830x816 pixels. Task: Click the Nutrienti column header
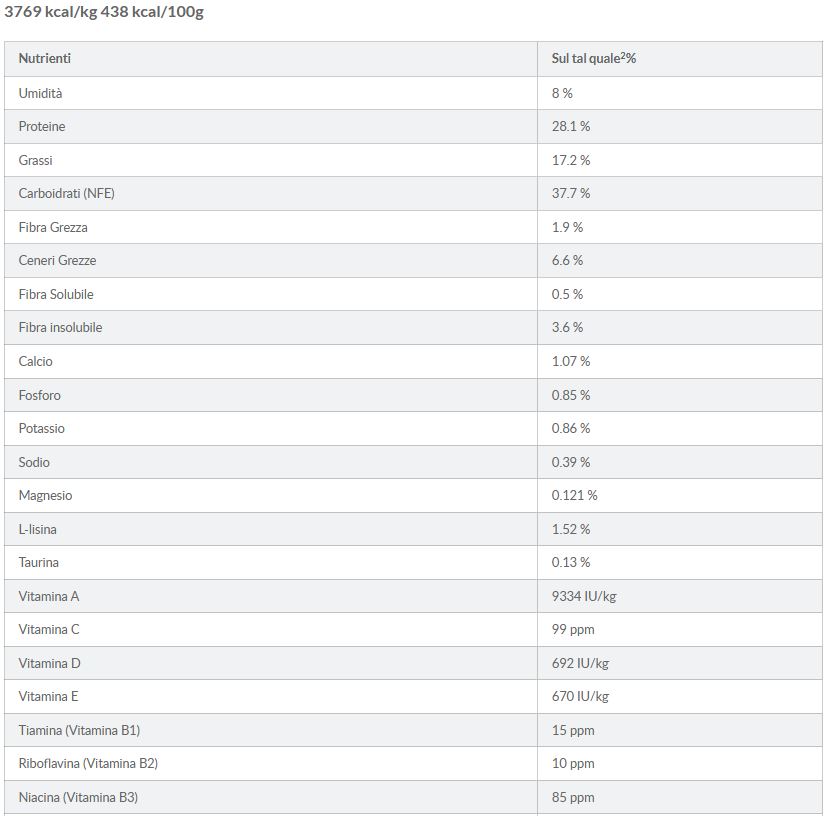(45, 59)
